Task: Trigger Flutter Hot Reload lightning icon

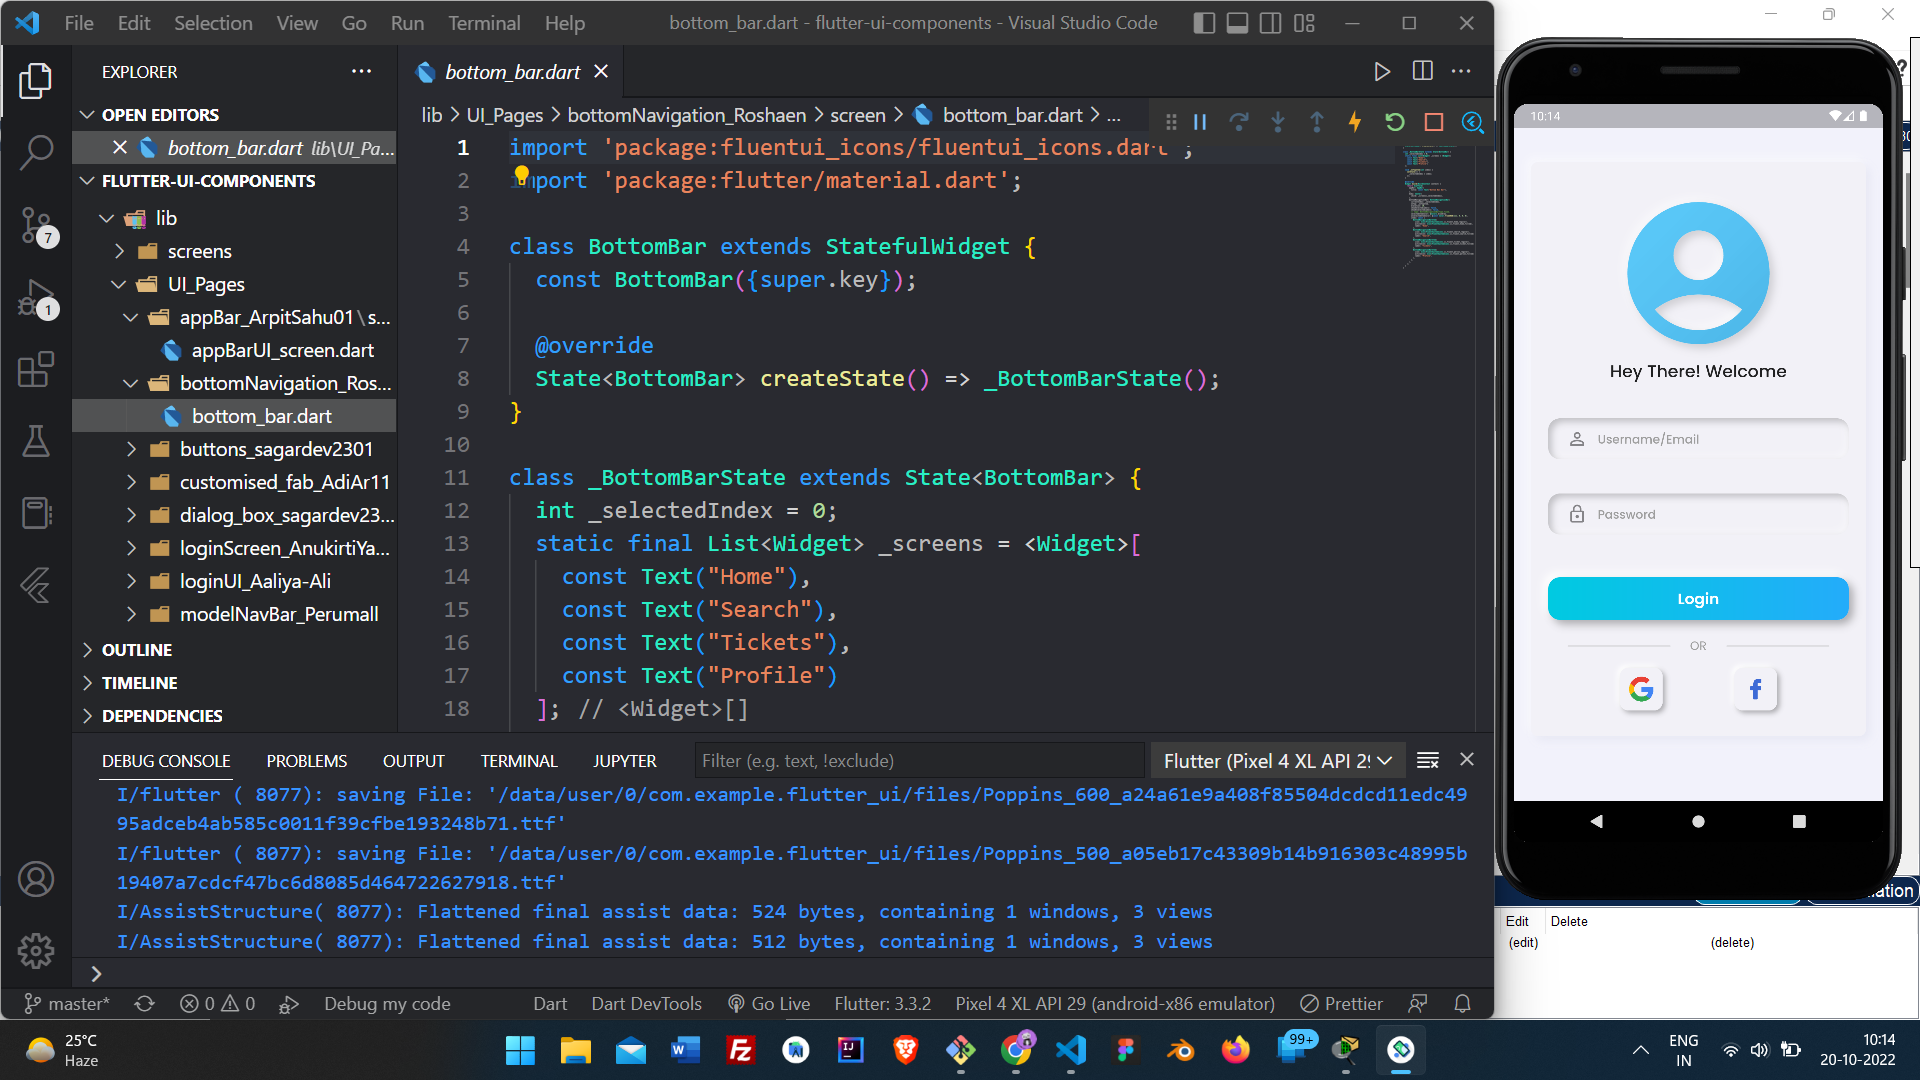Action: click(x=1355, y=122)
